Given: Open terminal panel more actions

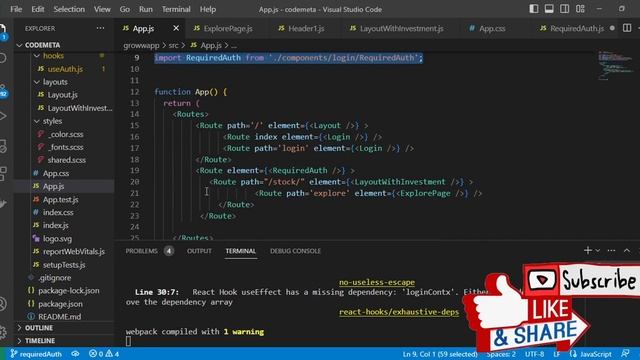Looking at the screenshot, I should [611, 250].
